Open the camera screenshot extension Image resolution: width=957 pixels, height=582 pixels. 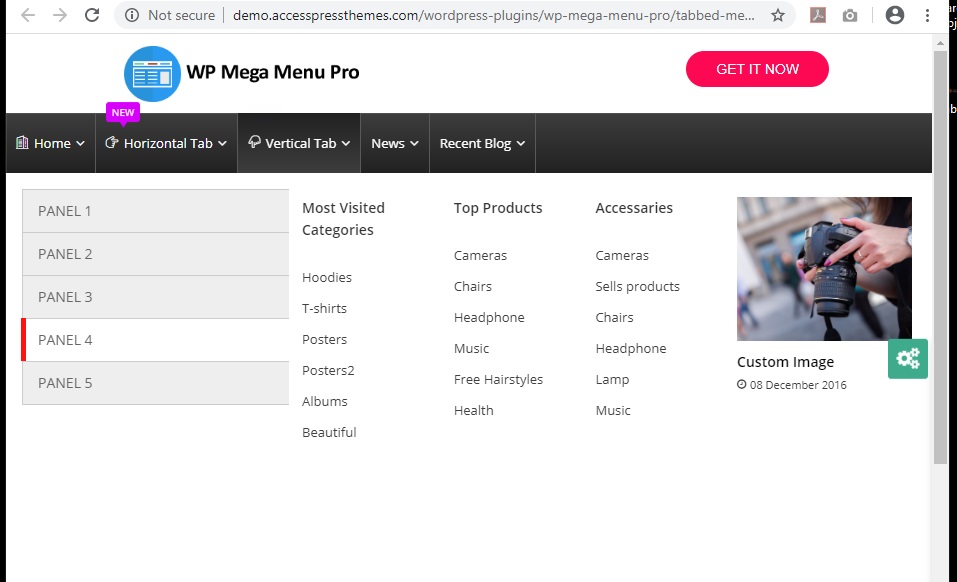pyautogui.click(x=850, y=16)
